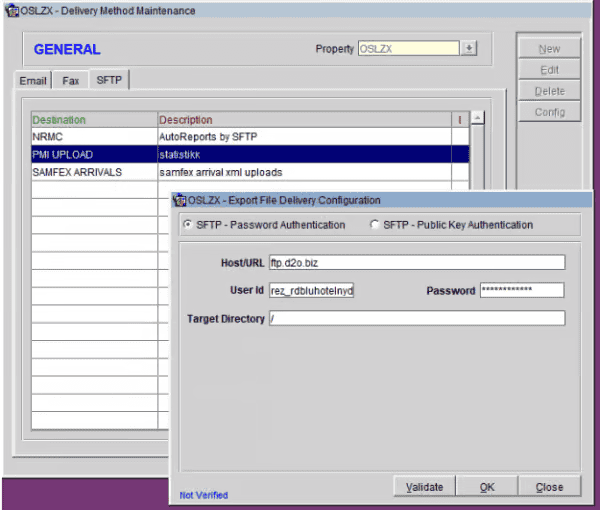
Task: Click the Export File Delivery Configuration icon
Action: click(x=180, y=200)
